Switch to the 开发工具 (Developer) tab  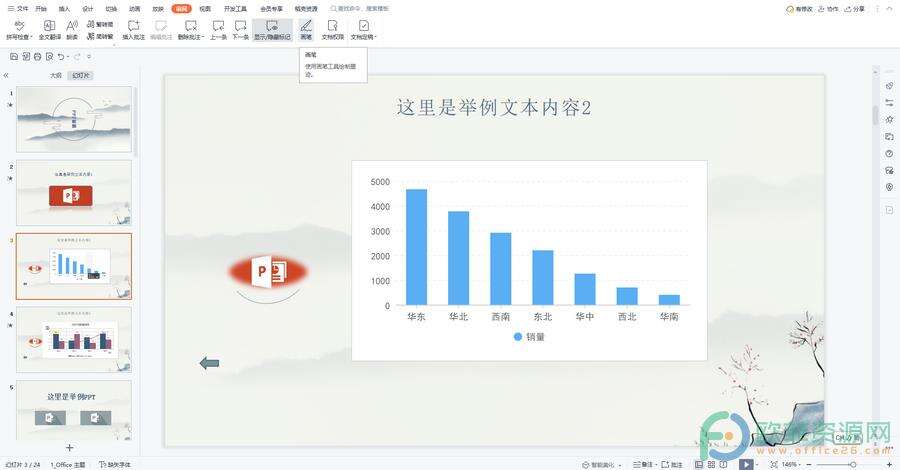click(235, 9)
